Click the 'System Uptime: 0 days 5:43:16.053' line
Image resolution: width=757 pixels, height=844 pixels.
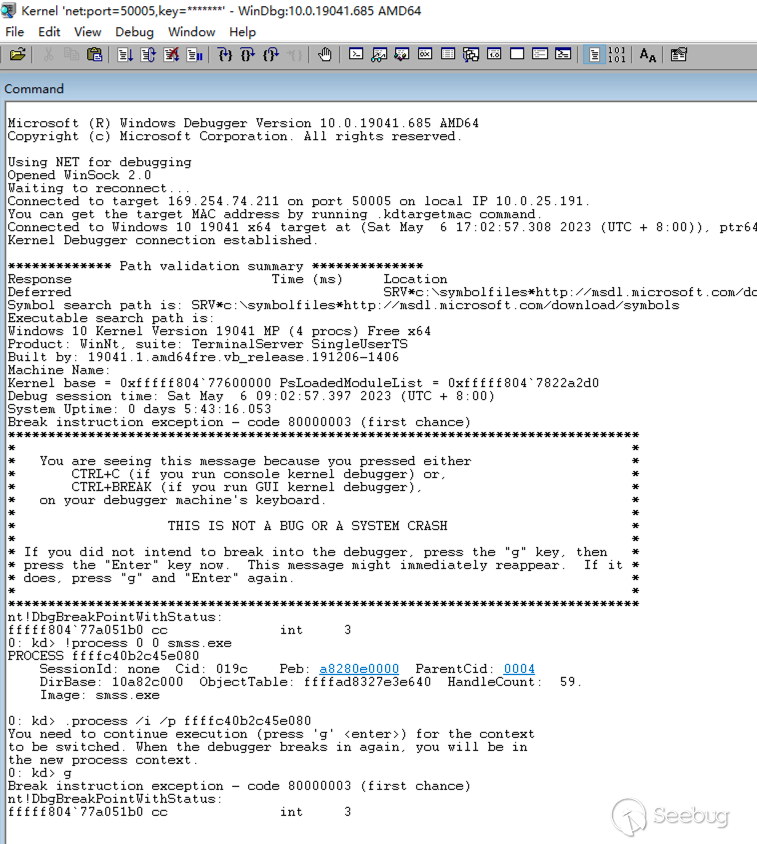point(139,409)
